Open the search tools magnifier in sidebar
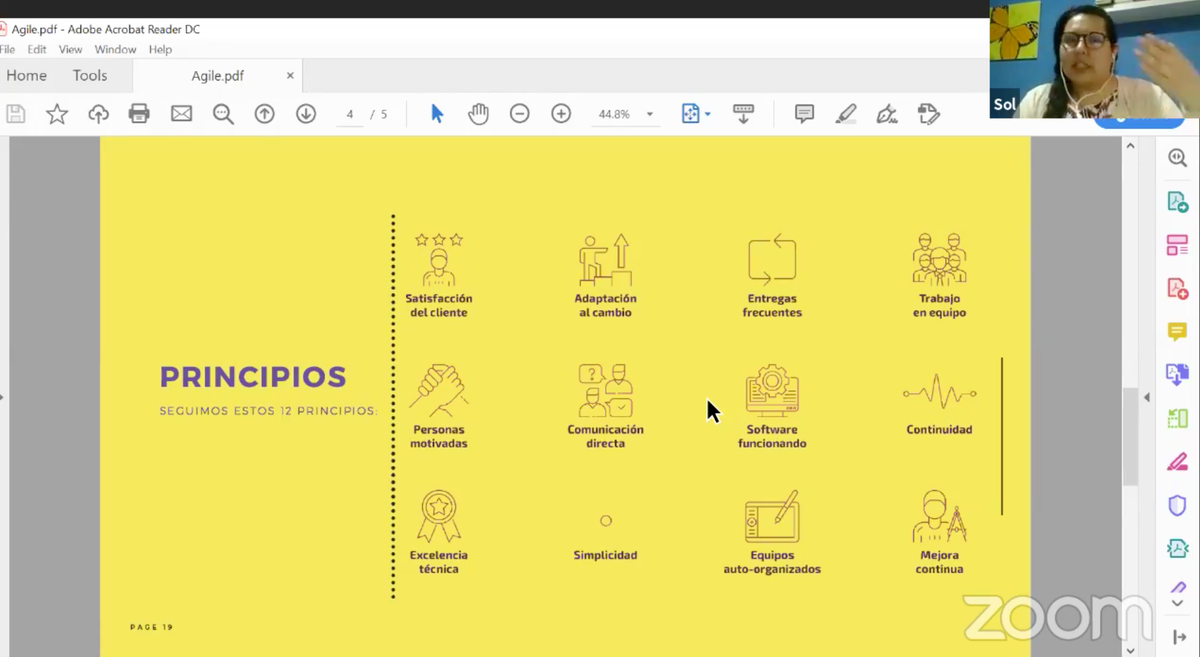The image size is (1200, 657). tap(1178, 158)
